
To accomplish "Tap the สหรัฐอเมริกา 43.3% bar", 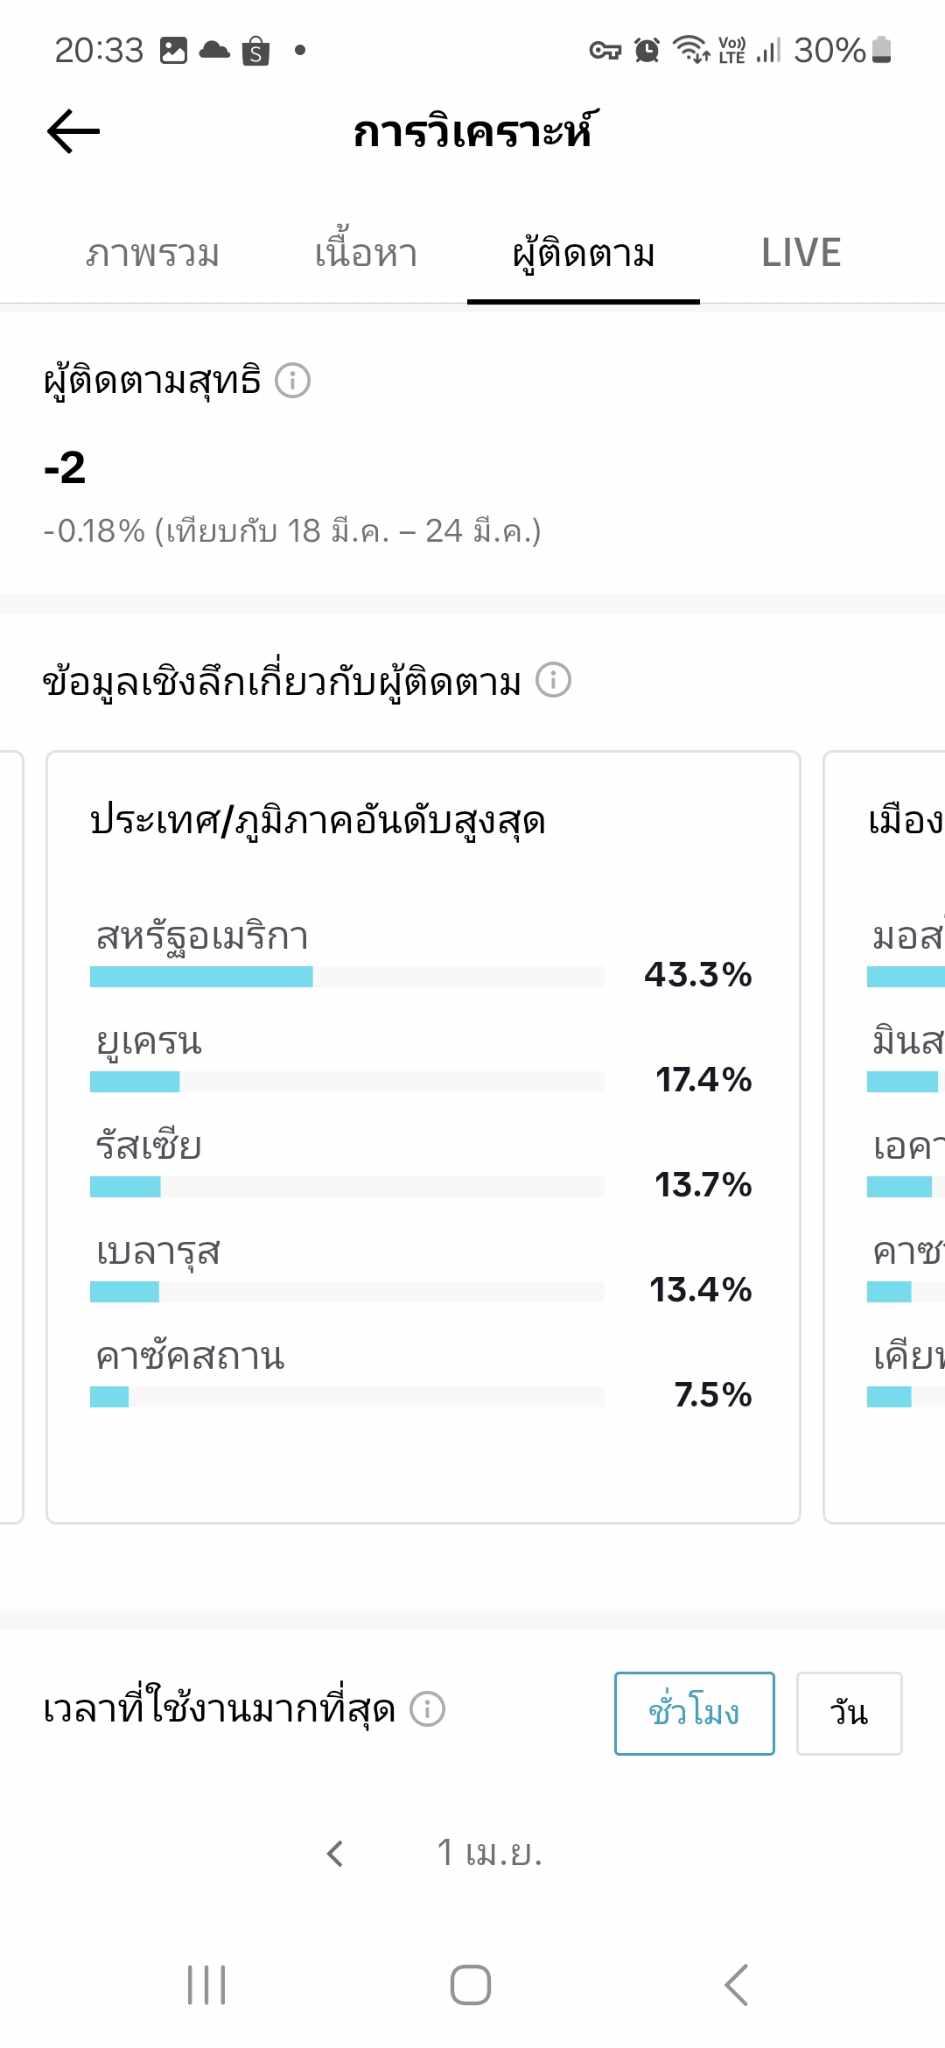I will point(347,977).
